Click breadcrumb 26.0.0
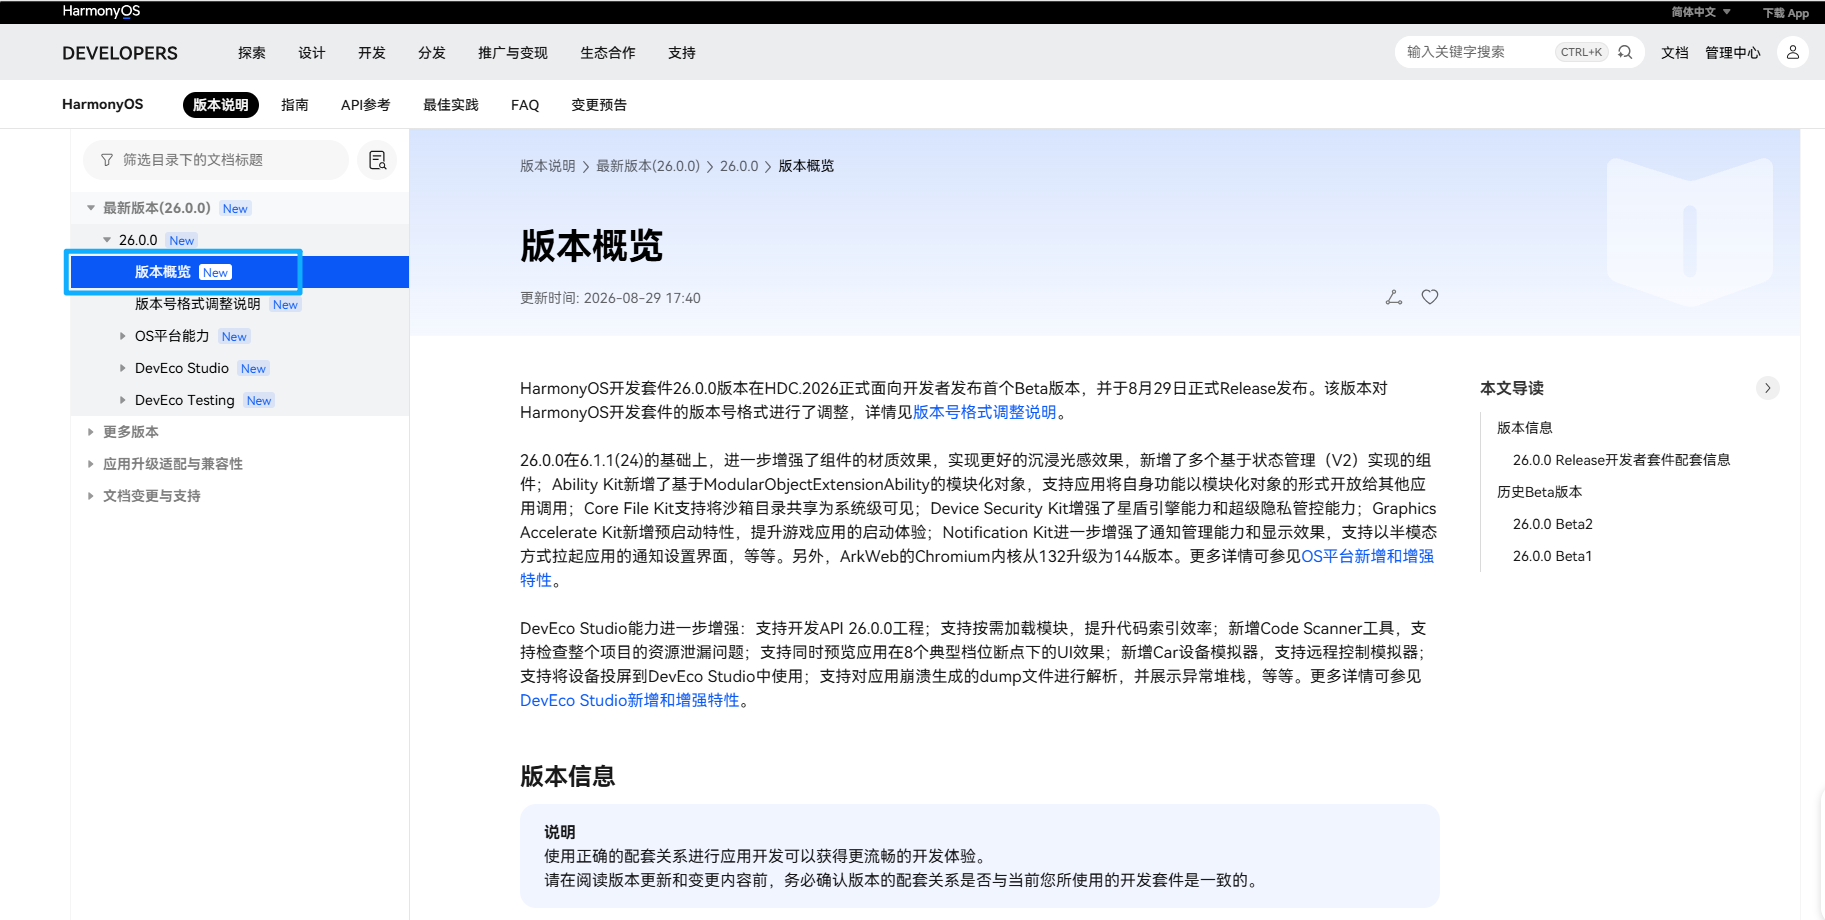This screenshot has height=920, width=1825. 739,166
